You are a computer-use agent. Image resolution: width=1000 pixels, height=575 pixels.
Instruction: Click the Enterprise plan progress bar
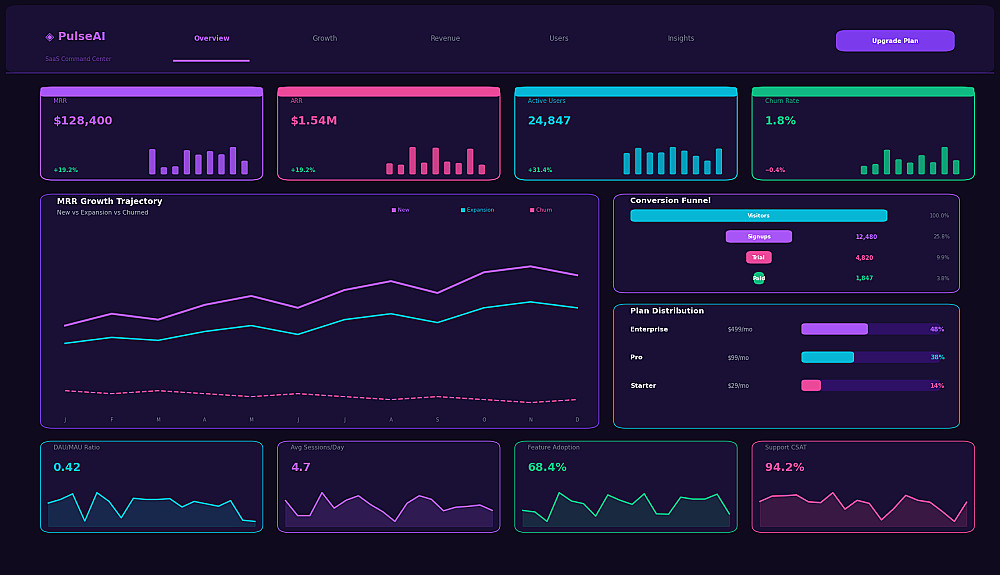pos(874,329)
